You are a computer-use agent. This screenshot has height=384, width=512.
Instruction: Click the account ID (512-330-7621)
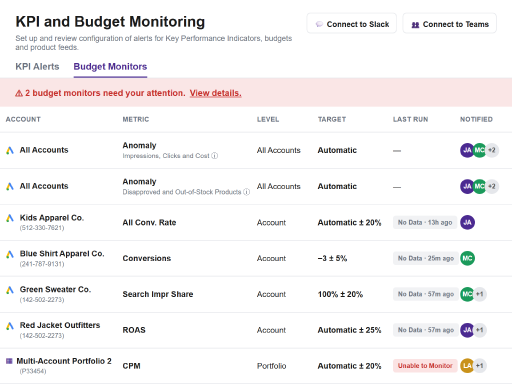(x=42, y=228)
